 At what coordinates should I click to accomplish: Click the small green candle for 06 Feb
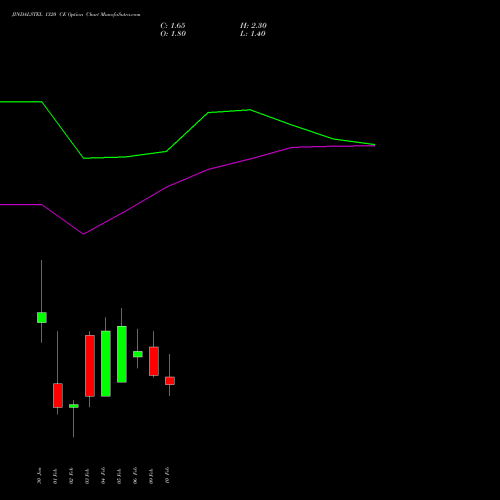[138, 354]
